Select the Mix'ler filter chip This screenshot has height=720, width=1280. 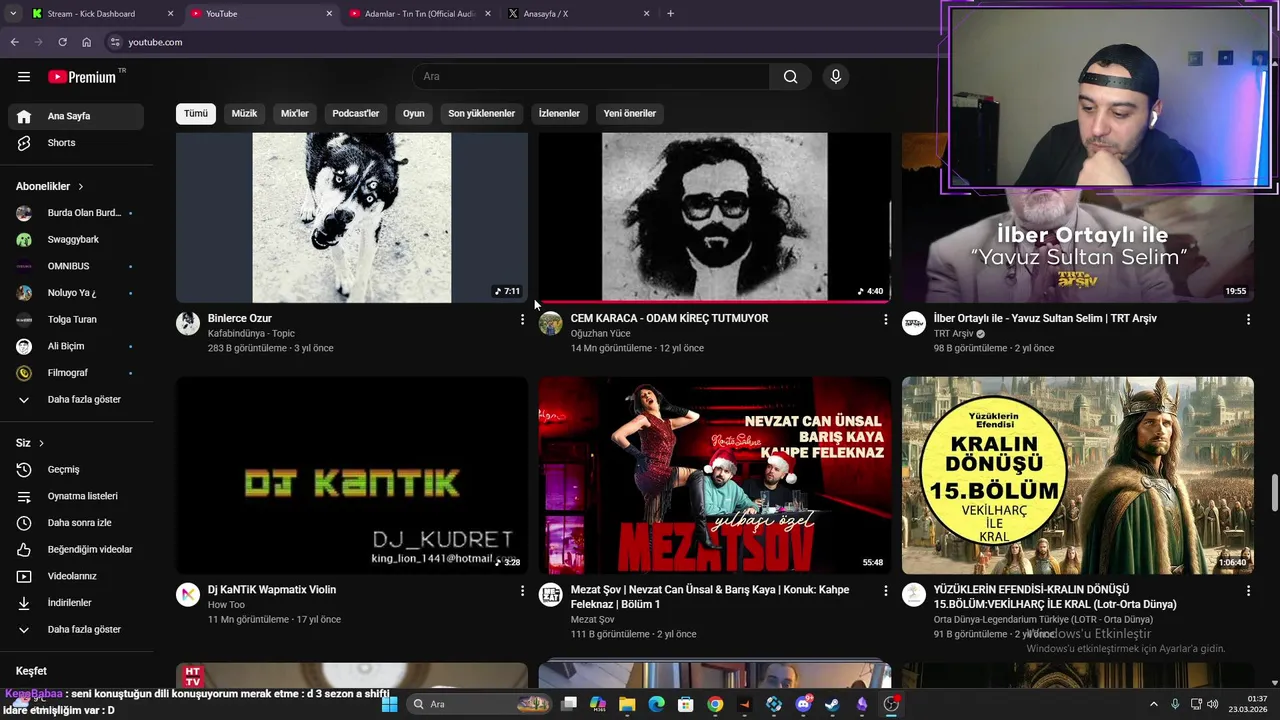[295, 114]
